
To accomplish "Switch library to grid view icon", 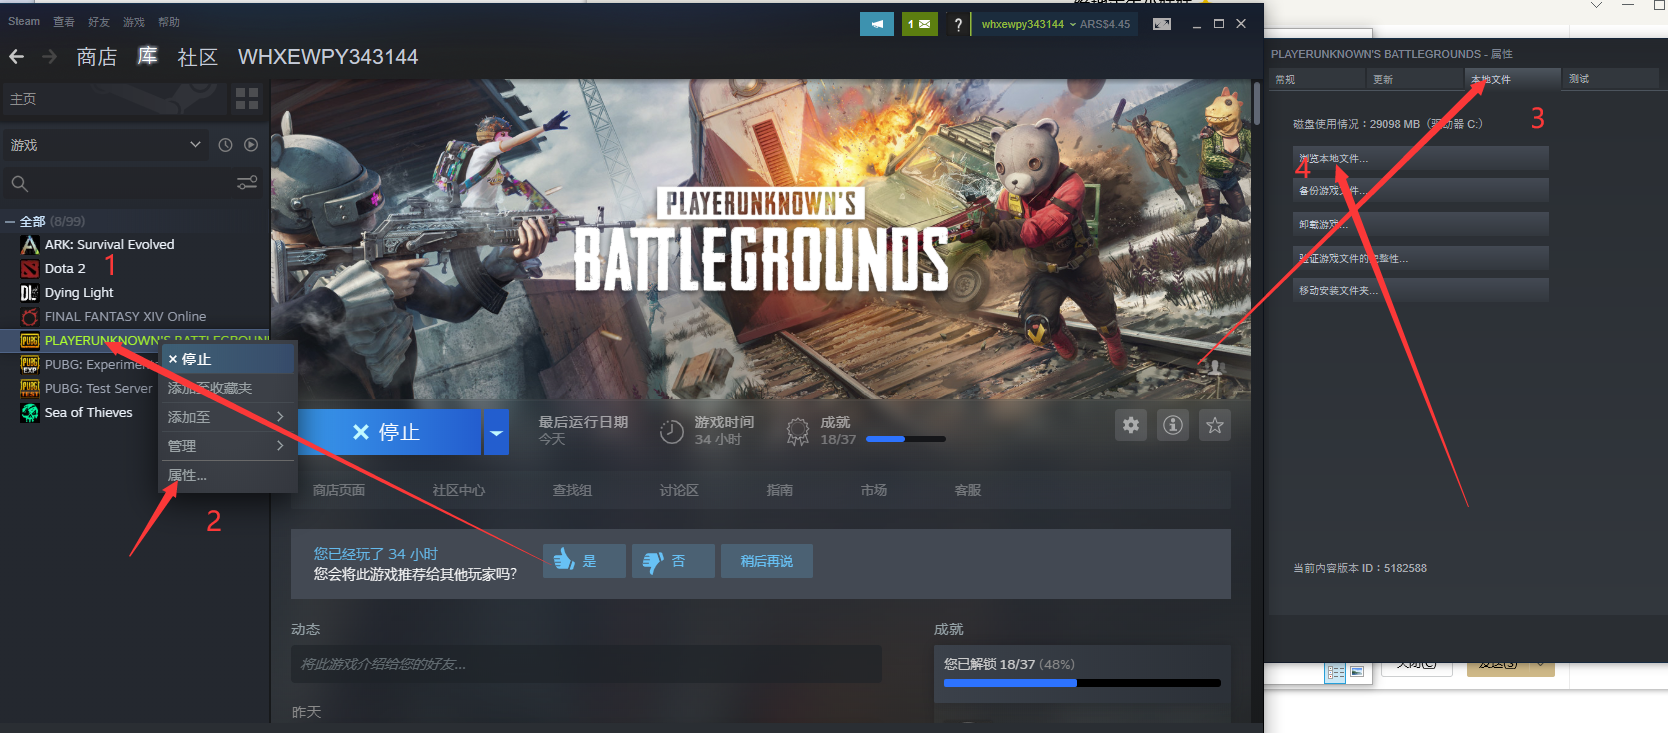I will coord(247,98).
